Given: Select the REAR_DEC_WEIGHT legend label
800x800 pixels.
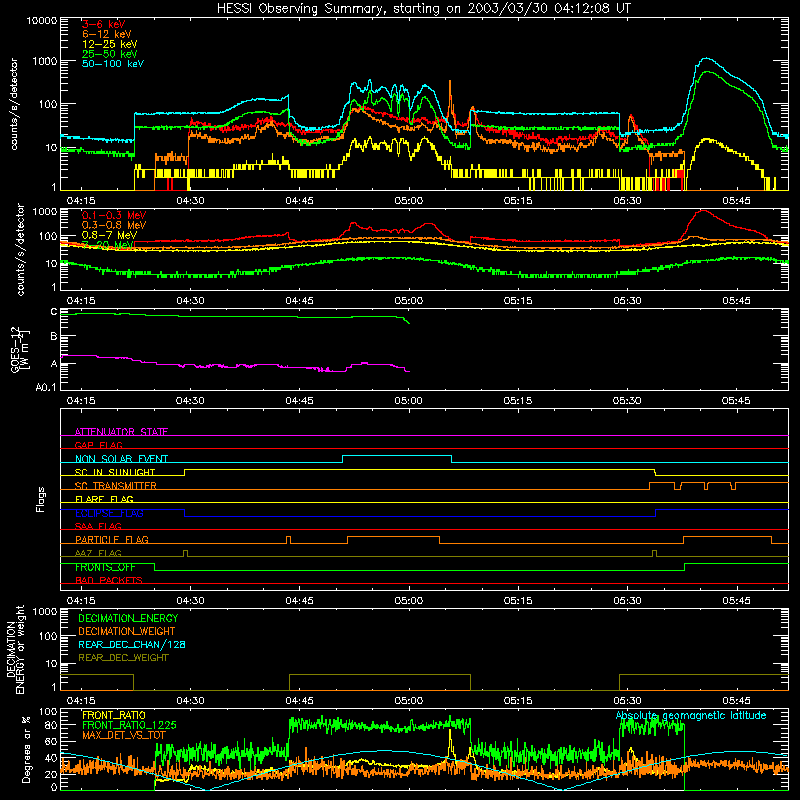Looking at the screenshot, I should coord(123,658).
